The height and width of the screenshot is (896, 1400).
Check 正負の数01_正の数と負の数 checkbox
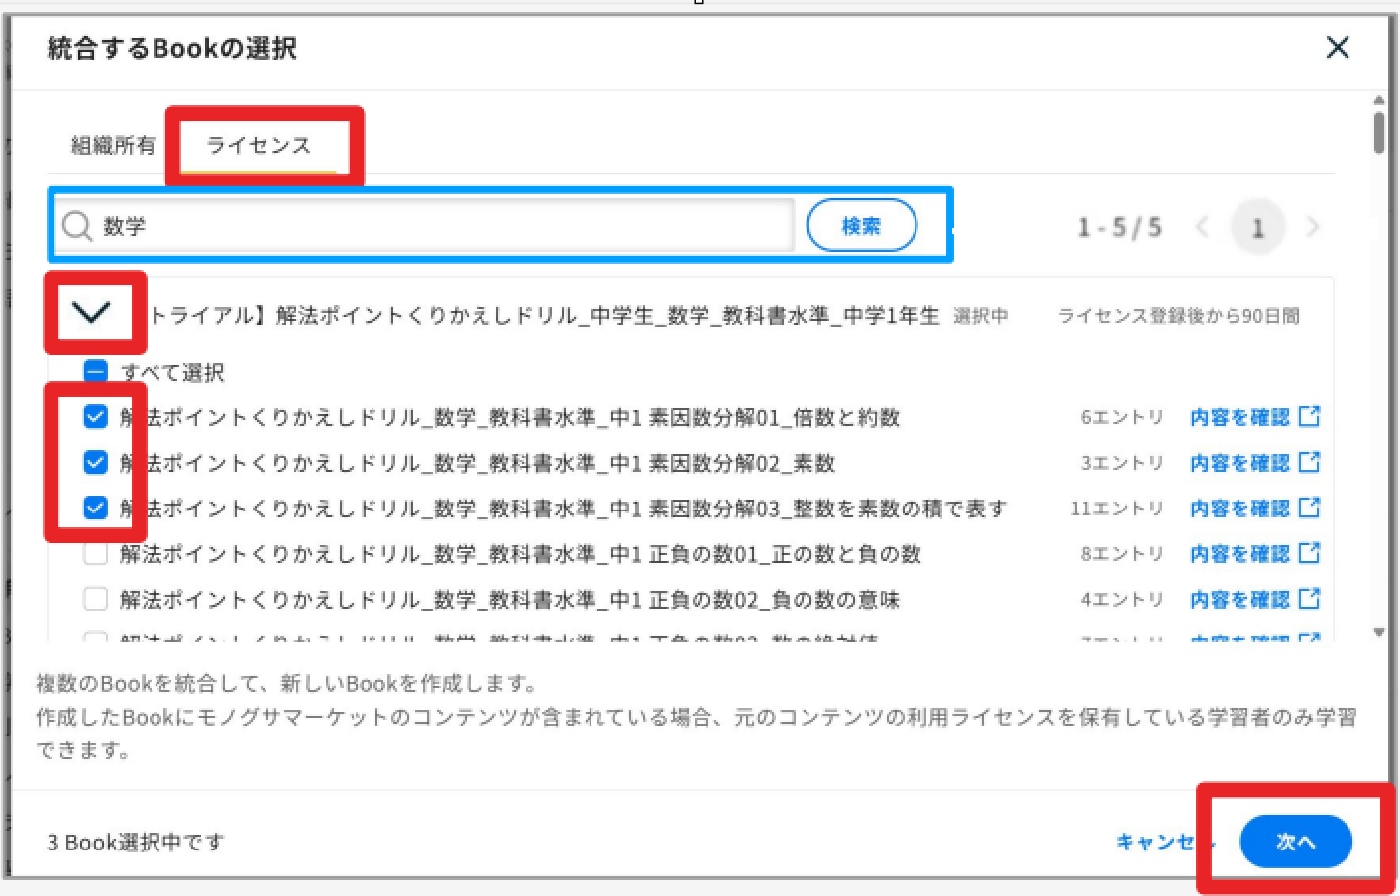click(x=95, y=553)
